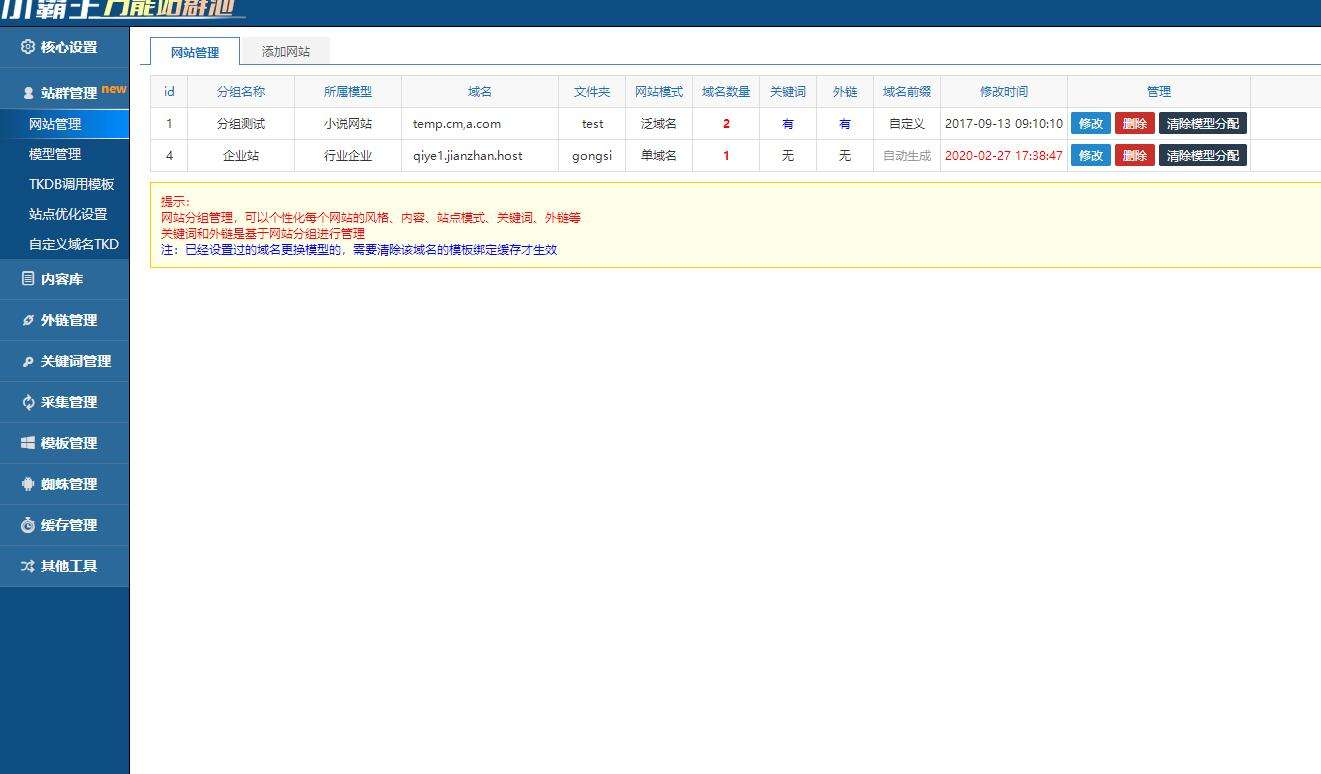Click the key icon beside 关键词管理
The image size is (1321, 774).
point(28,361)
